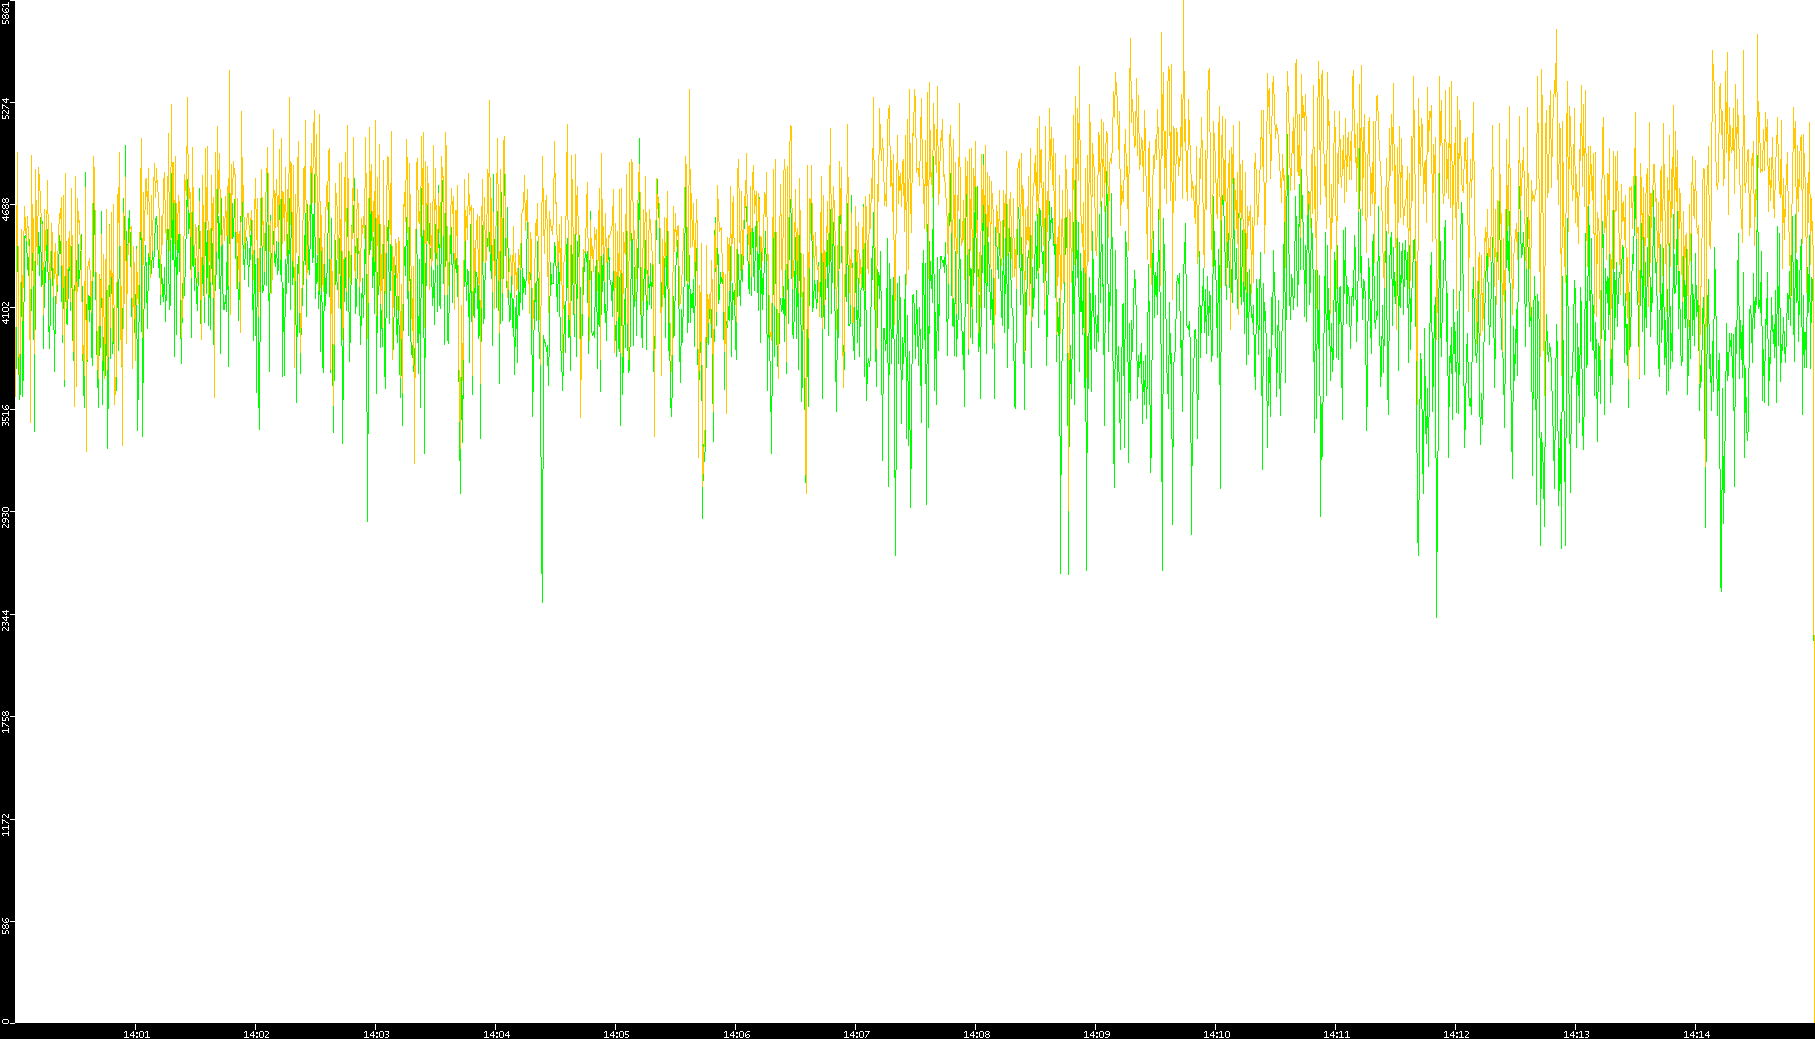Viewport: 1815px width, 1039px height.
Task: Select the 3516 y-axis value
Action: click(x=6, y=415)
